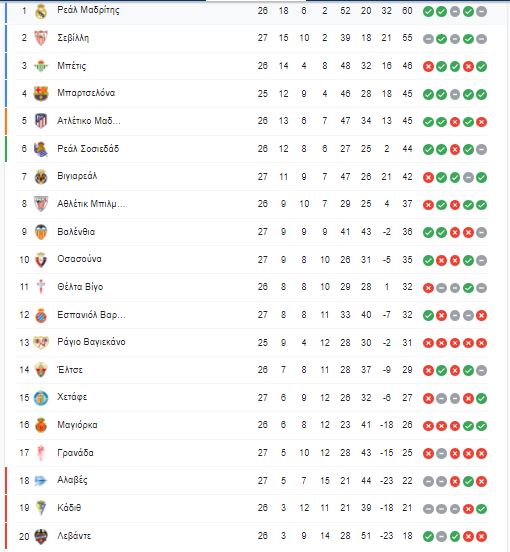Click Rayo Vallecano's last red loss indicator

(x=481, y=343)
